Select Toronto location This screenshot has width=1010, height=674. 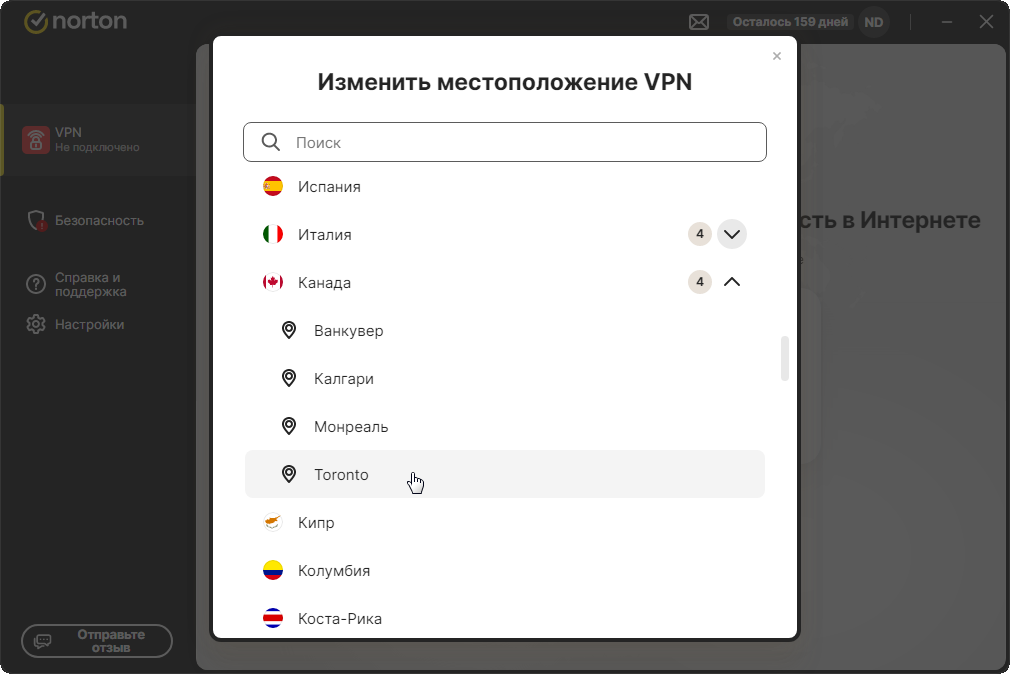point(341,475)
